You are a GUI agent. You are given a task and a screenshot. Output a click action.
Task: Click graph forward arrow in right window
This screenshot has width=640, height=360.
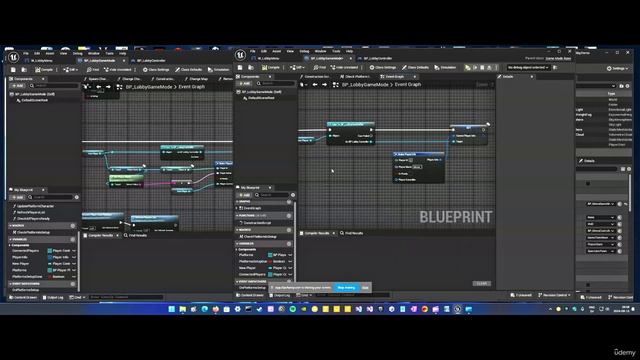click(x=324, y=84)
